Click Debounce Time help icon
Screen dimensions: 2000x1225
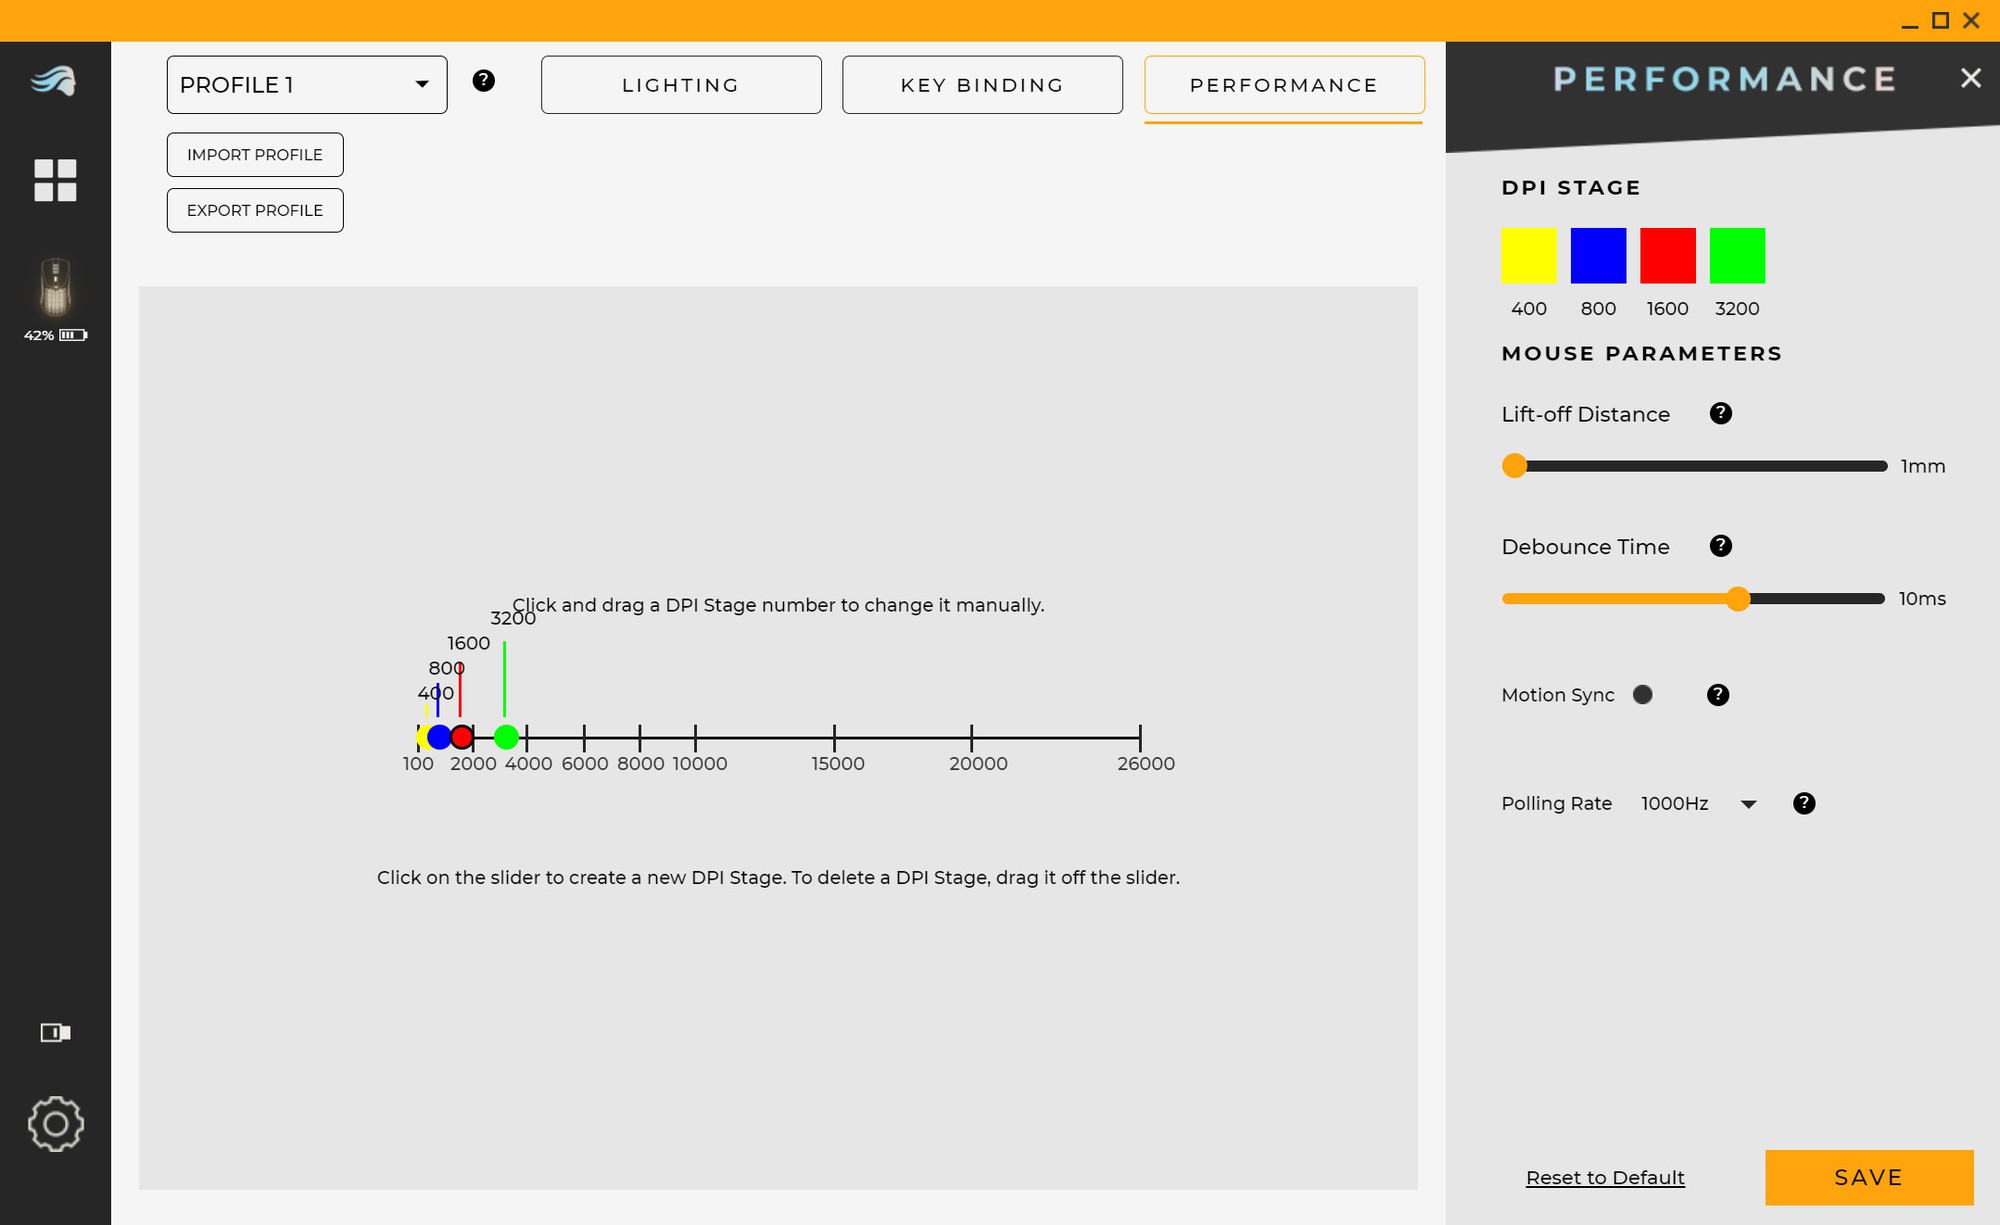(x=1720, y=546)
